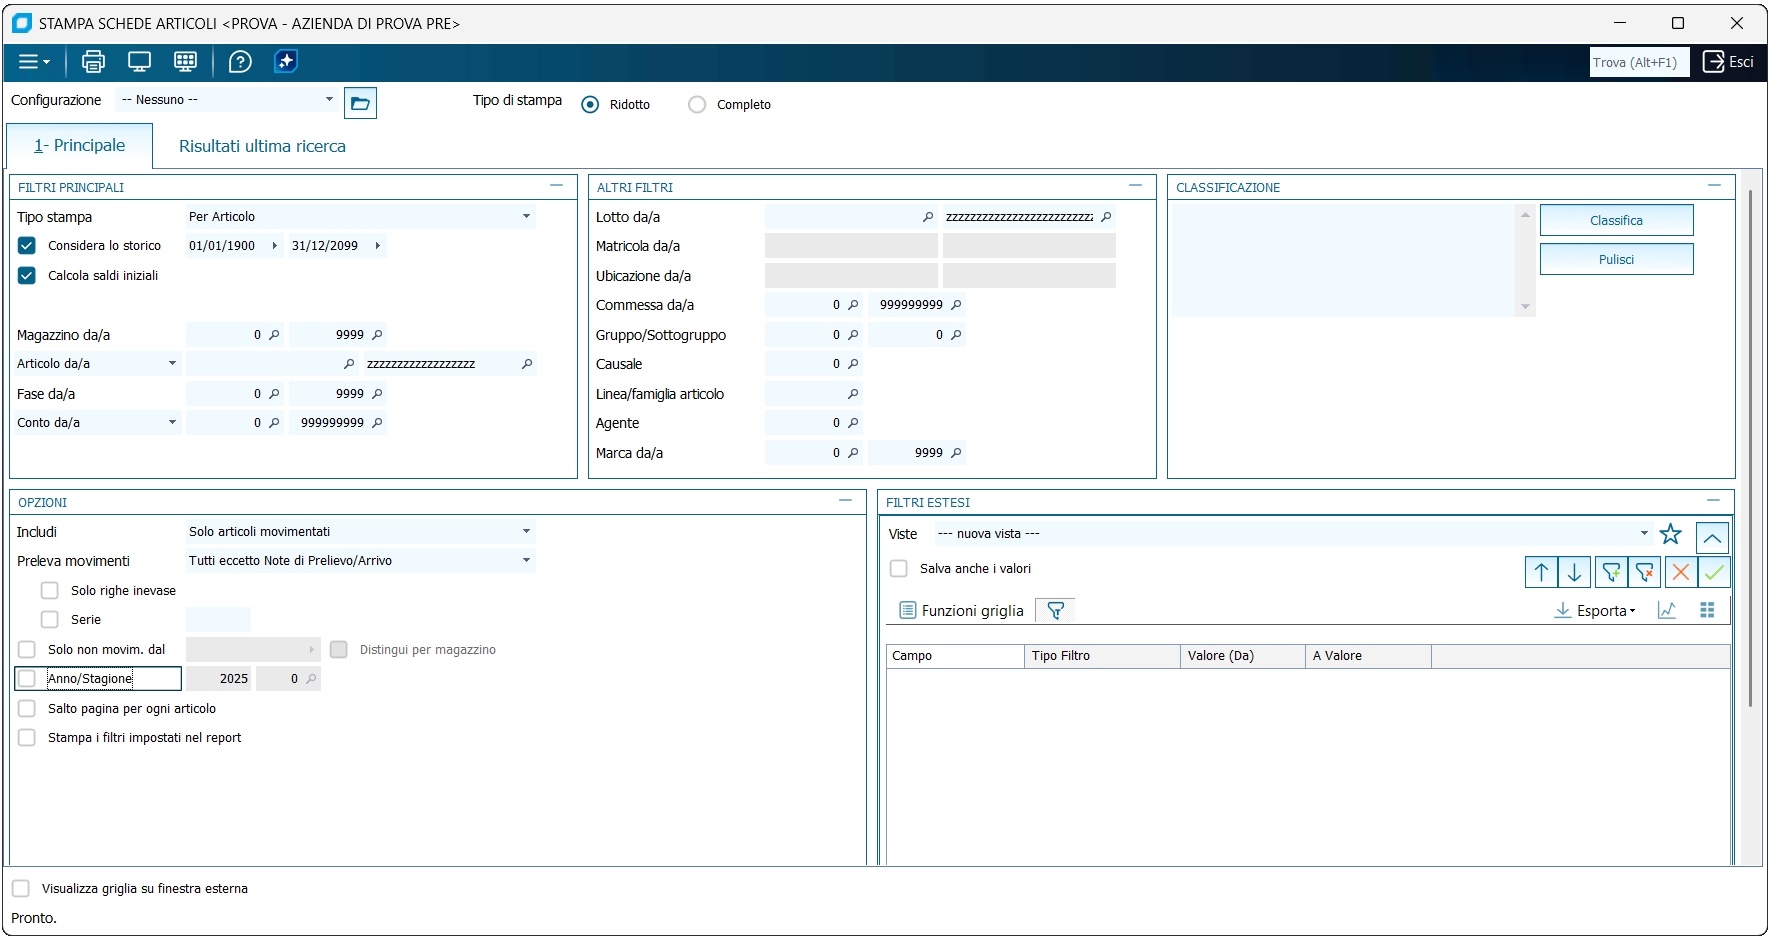Screen dimensions: 1777x937
Task: Enable Salto pagina per ogni articolo
Action: point(27,709)
